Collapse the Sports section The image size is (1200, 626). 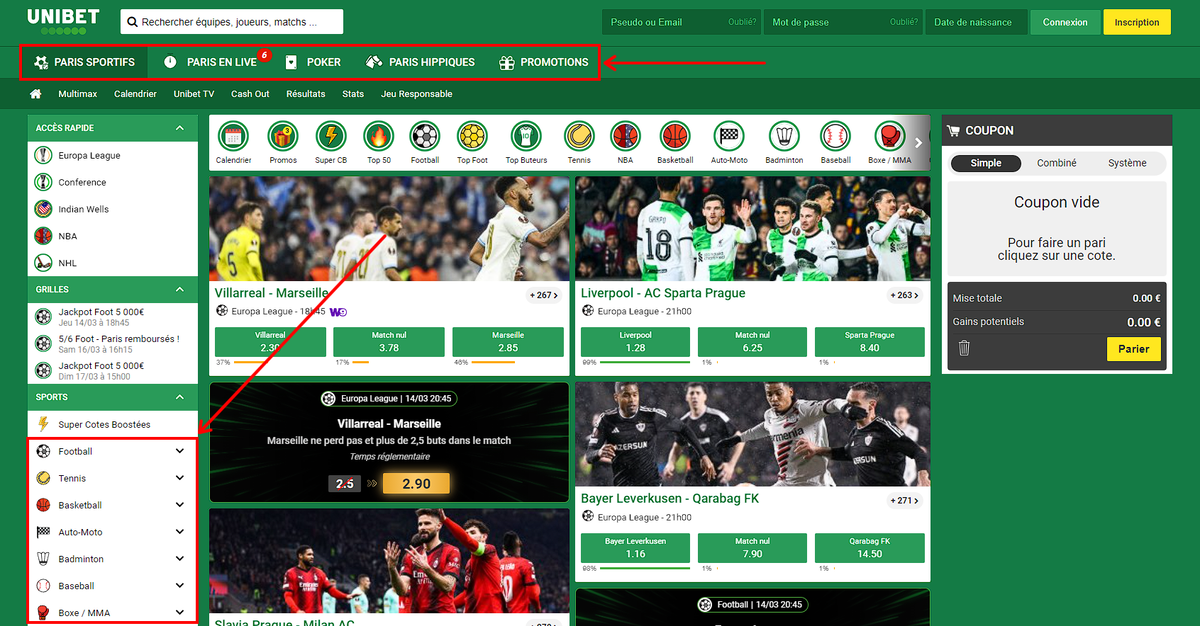coord(180,397)
